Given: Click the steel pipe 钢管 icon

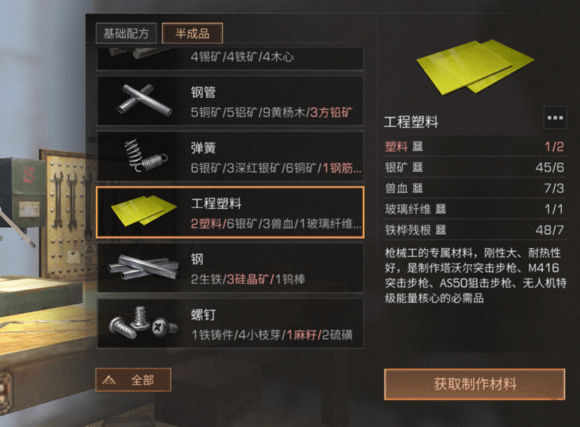Looking at the screenshot, I should [144, 99].
